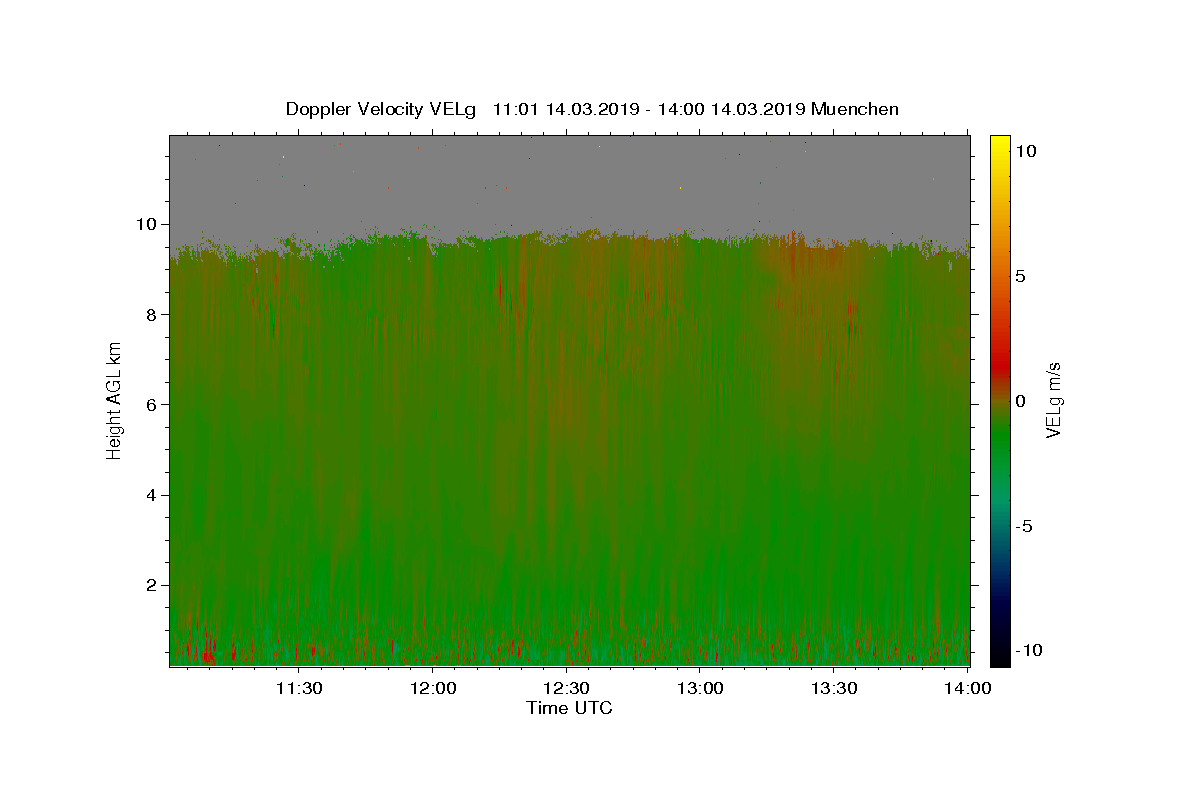This screenshot has height=800, width=1200.
Task: Click the colorbar value -10 label
Action: coord(1028,650)
